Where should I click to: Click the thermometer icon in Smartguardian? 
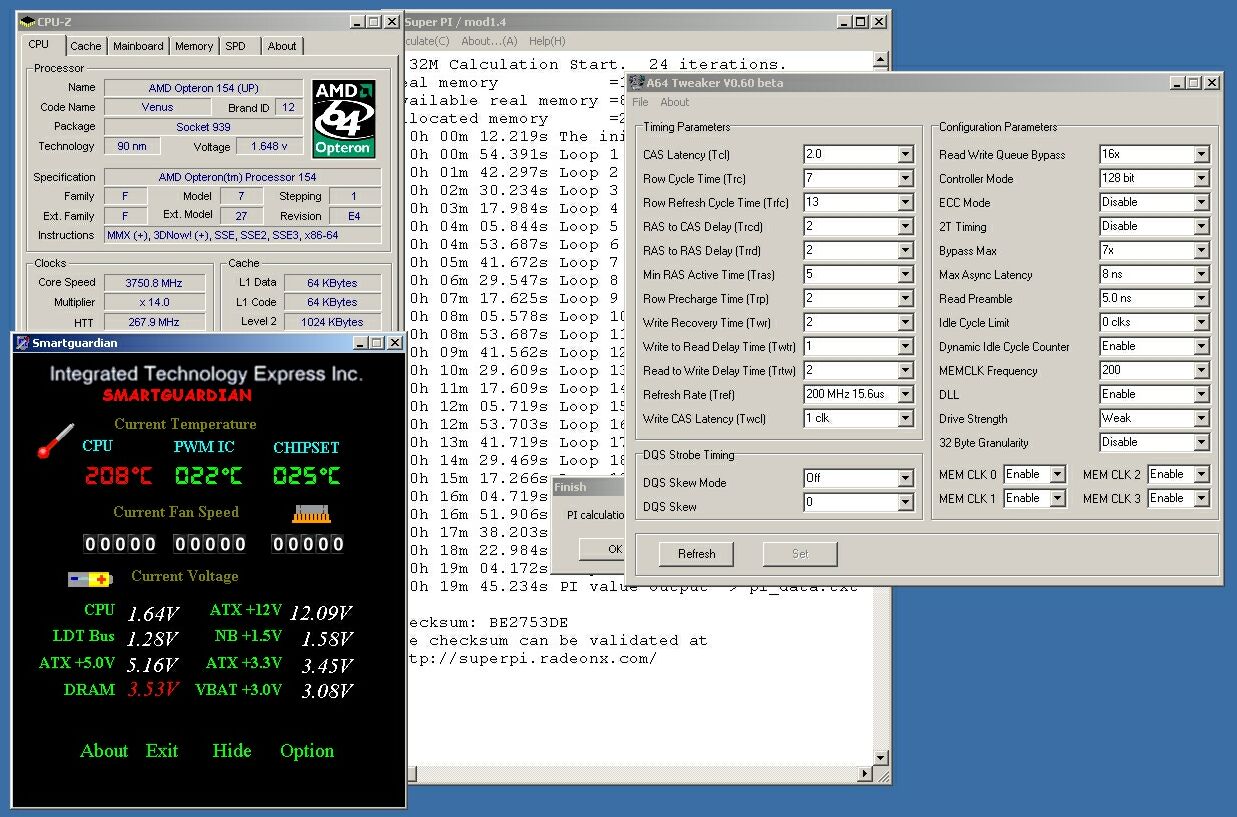pyautogui.click(x=56, y=441)
